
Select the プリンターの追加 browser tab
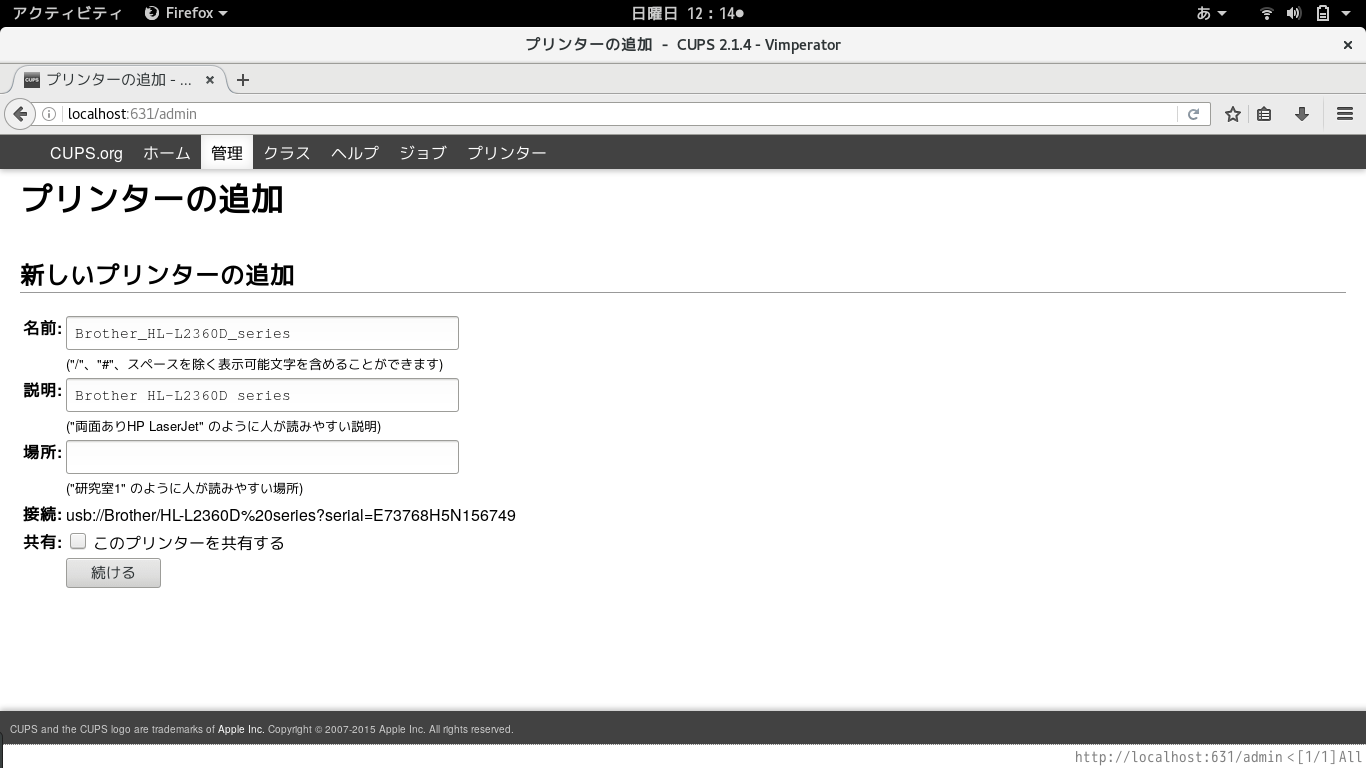pyautogui.click(x=117, y=80)
